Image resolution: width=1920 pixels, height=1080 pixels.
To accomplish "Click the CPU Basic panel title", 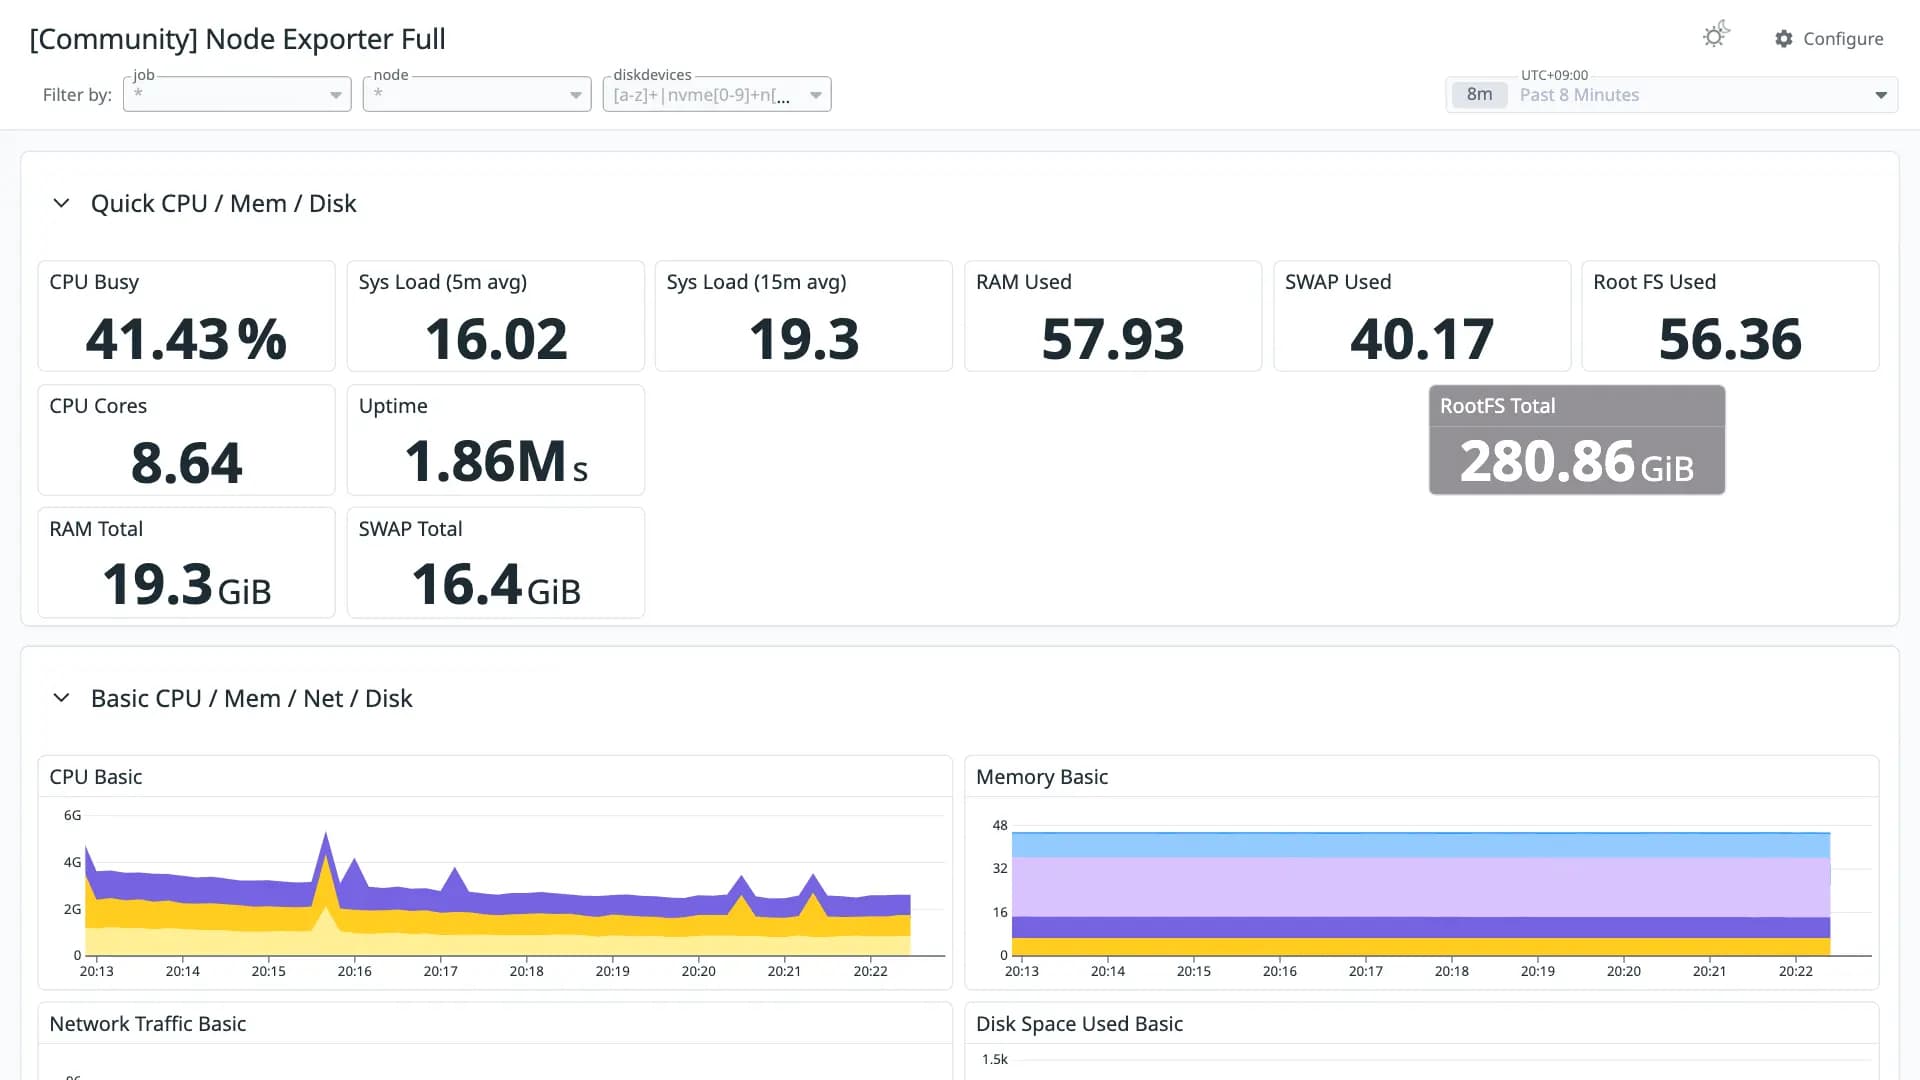I will coord(96,777).
